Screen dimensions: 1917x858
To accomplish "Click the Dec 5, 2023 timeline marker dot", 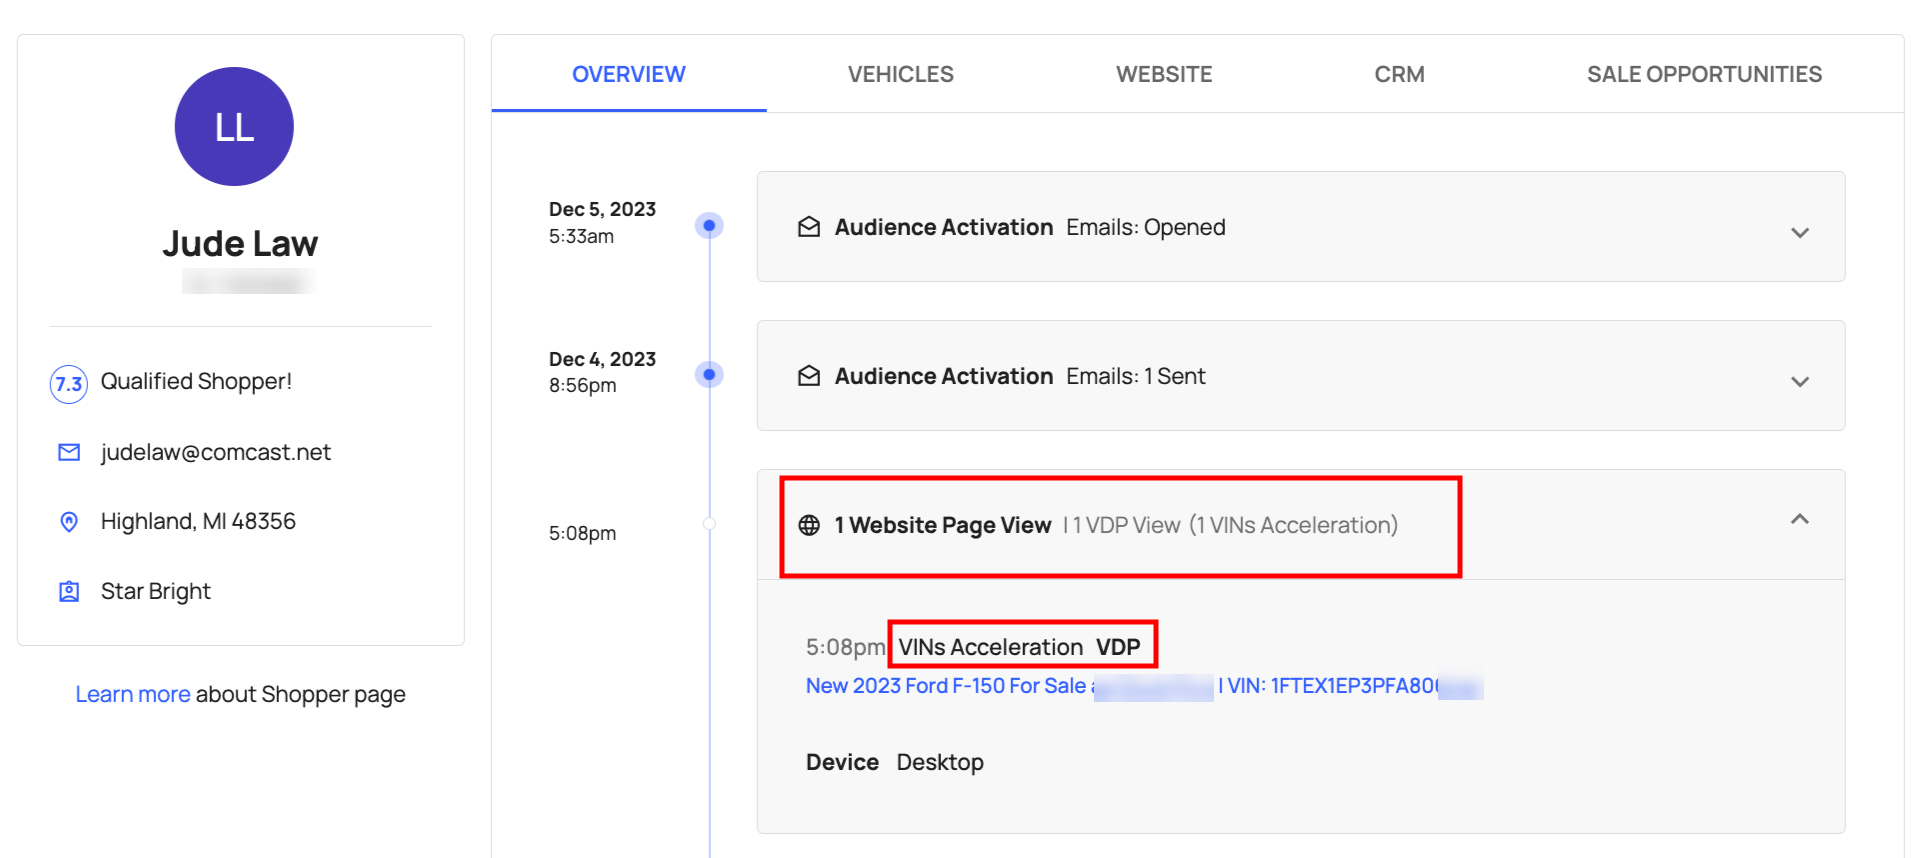I will tap(709, 226).
